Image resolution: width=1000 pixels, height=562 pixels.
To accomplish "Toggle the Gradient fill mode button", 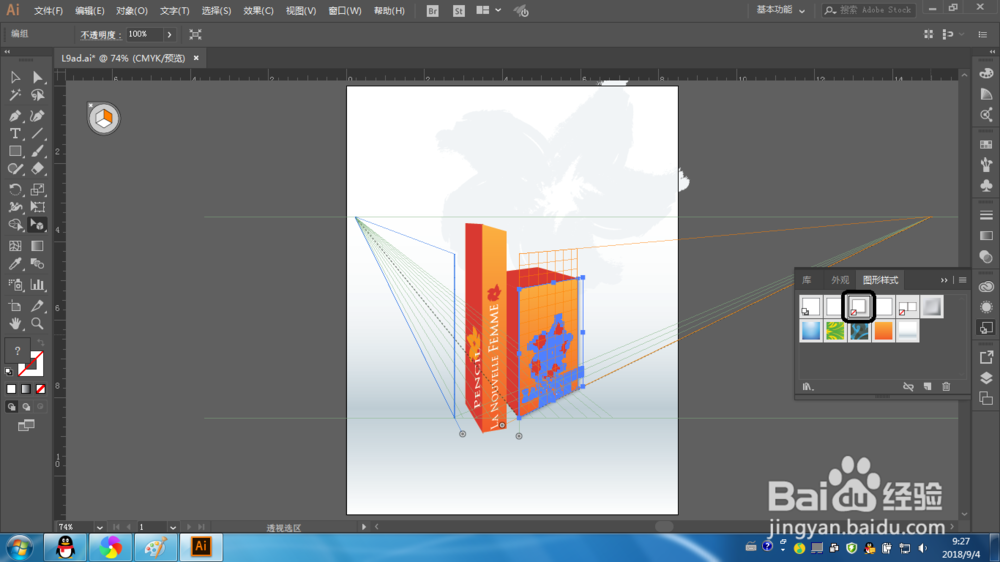I will coord(26,388).
